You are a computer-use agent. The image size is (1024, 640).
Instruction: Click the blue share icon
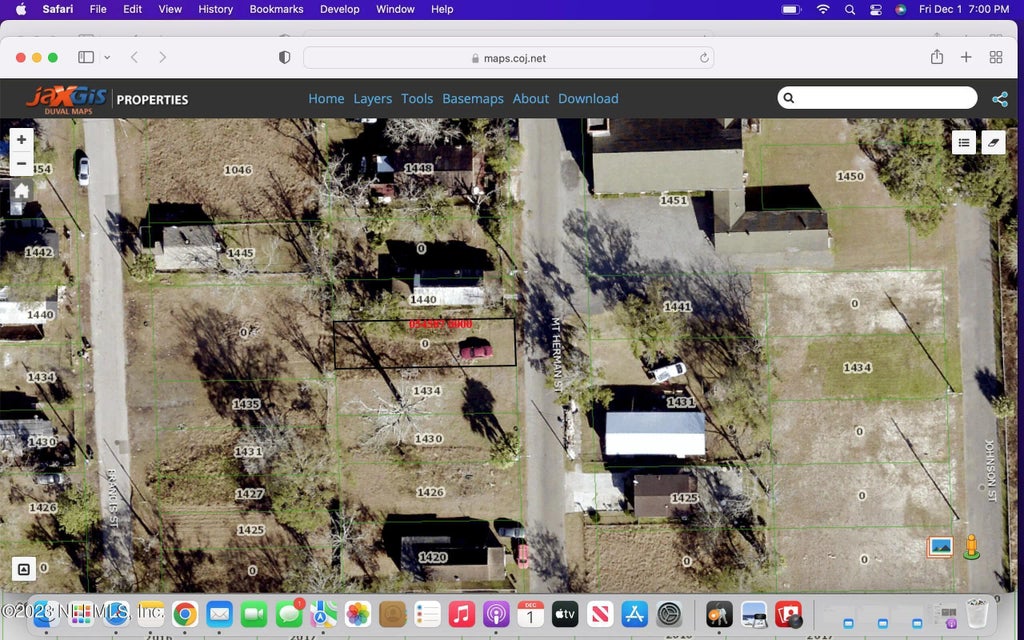pyautogui.click(x=999, y=99)
